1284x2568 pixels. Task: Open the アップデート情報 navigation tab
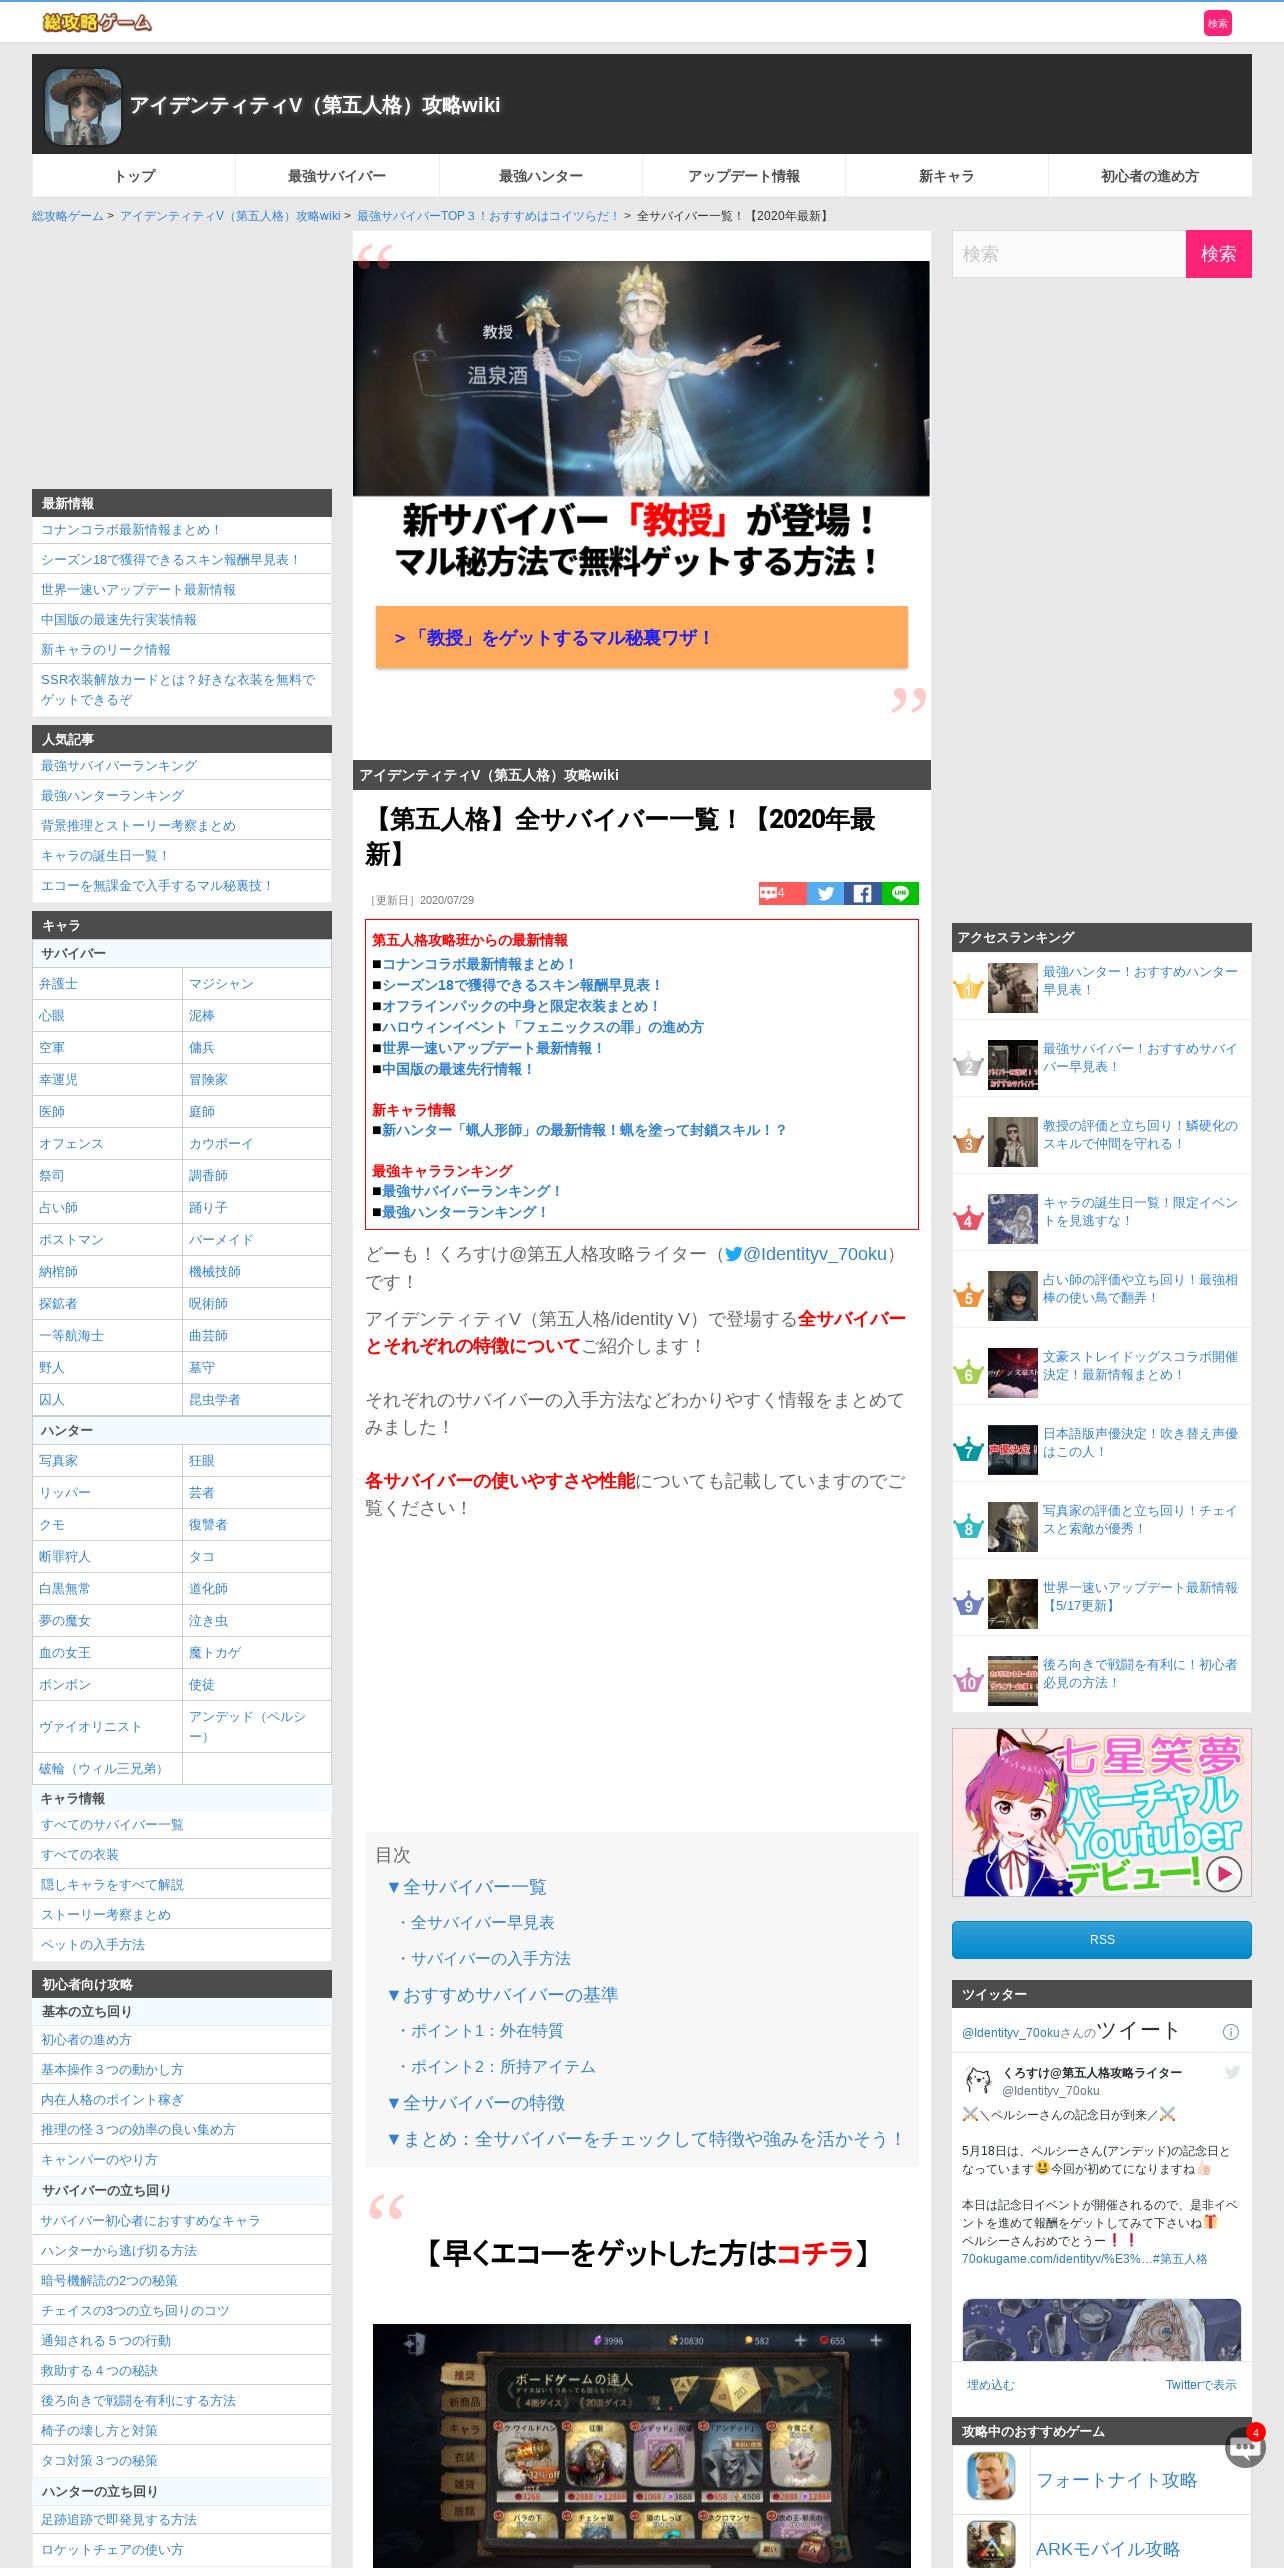(x=744, y=176)
